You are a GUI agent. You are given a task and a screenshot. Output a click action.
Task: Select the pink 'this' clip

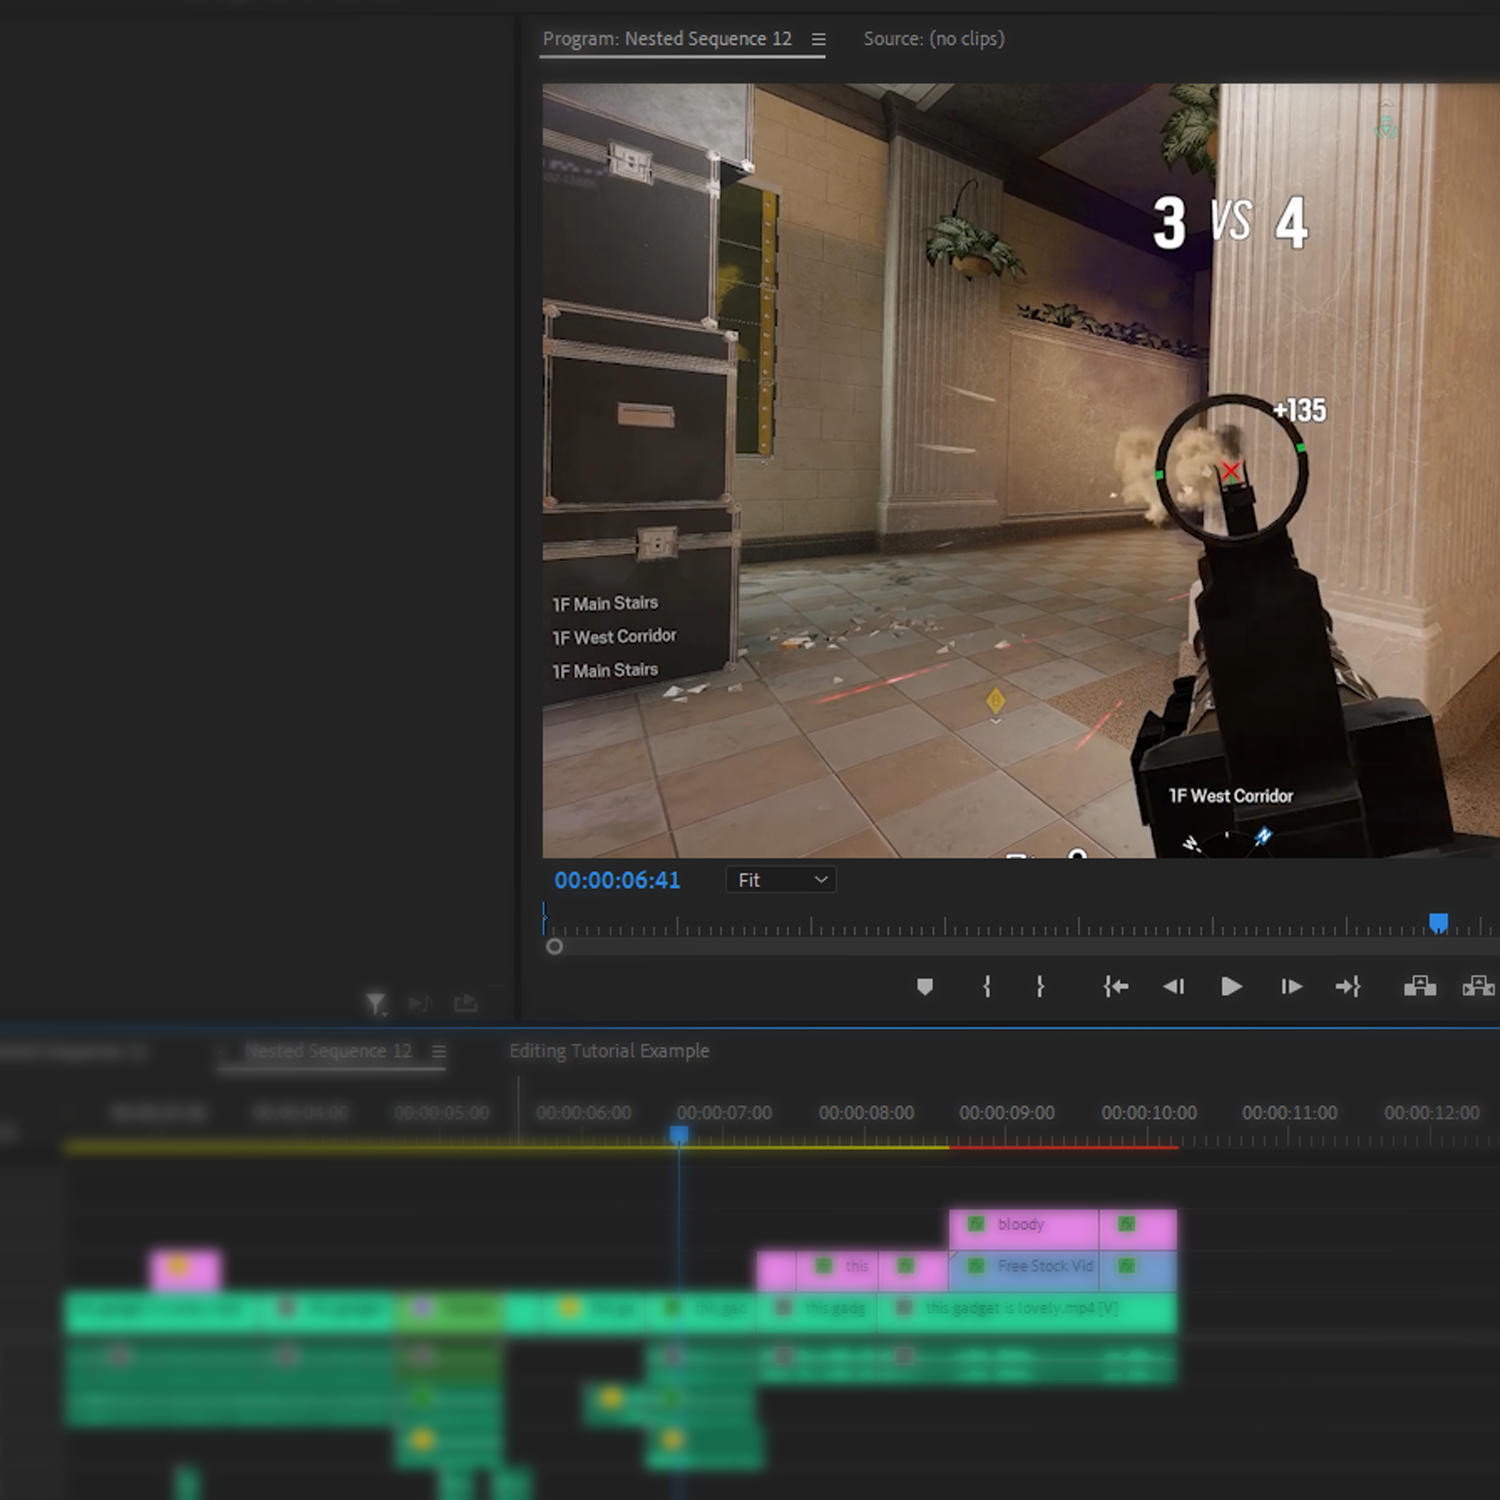click(x=837, y=1269)
